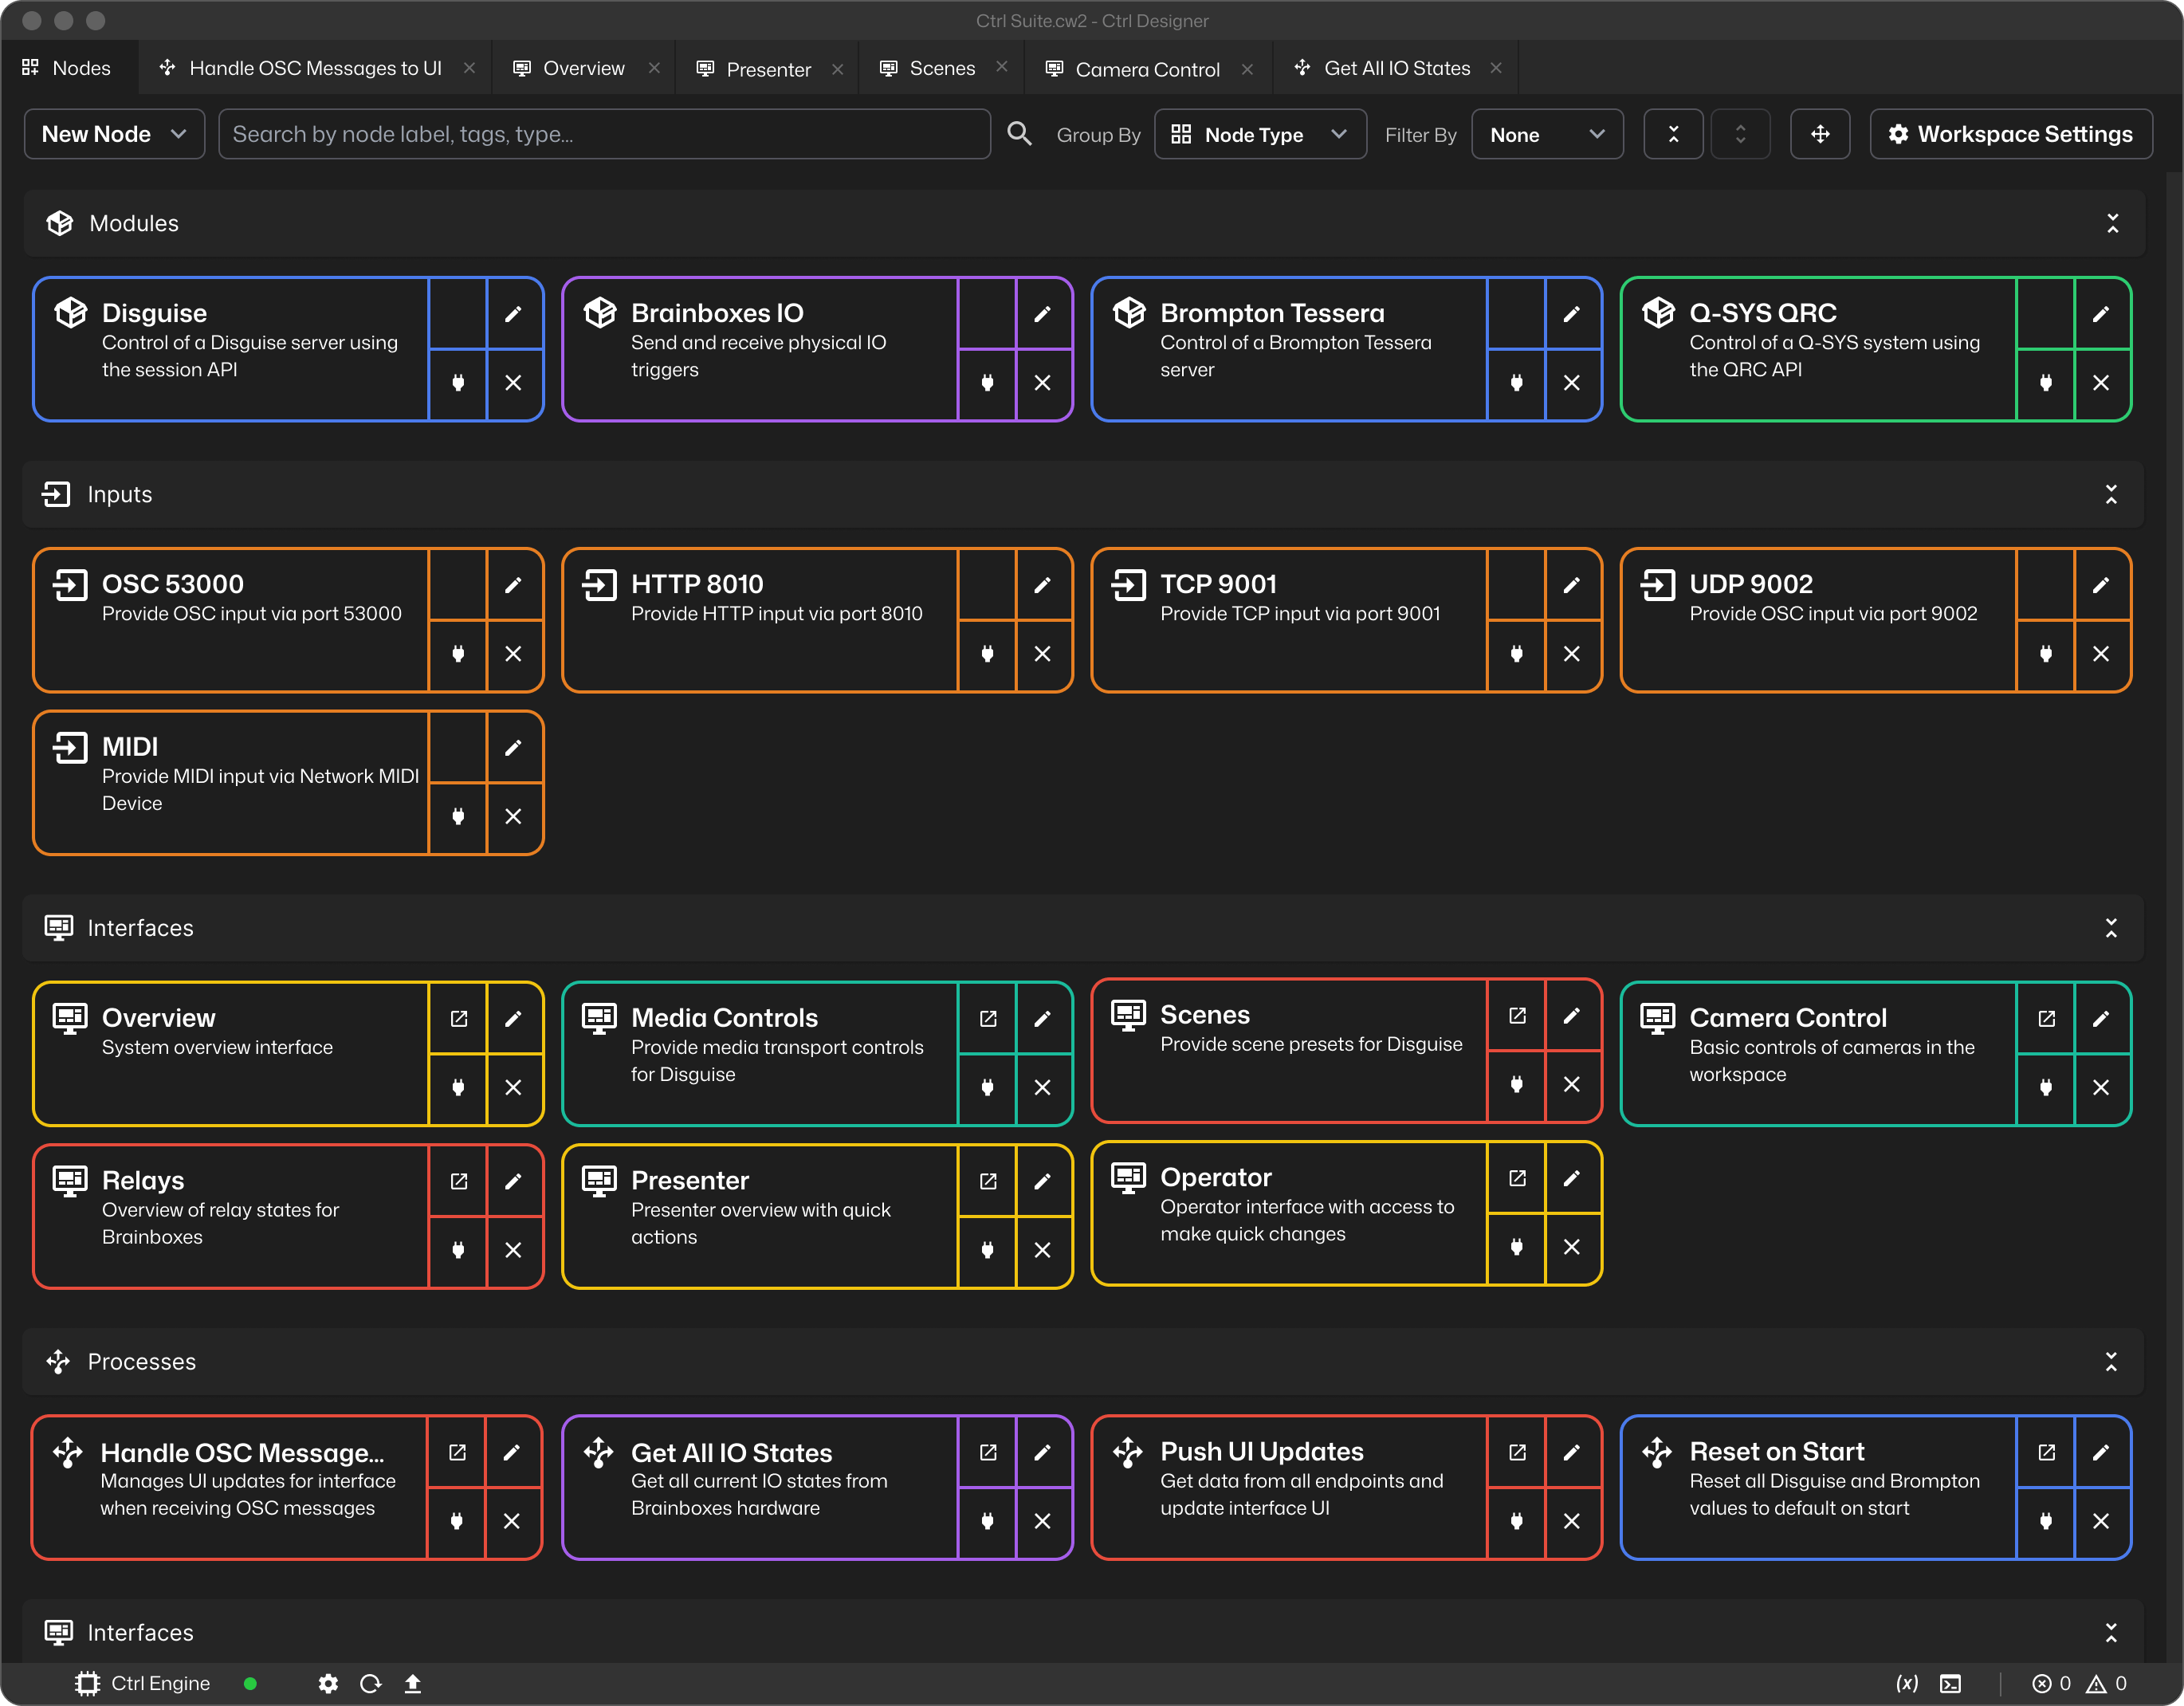Click the engine reload icon
2184x1706 pixels.
click(370, 1685)
